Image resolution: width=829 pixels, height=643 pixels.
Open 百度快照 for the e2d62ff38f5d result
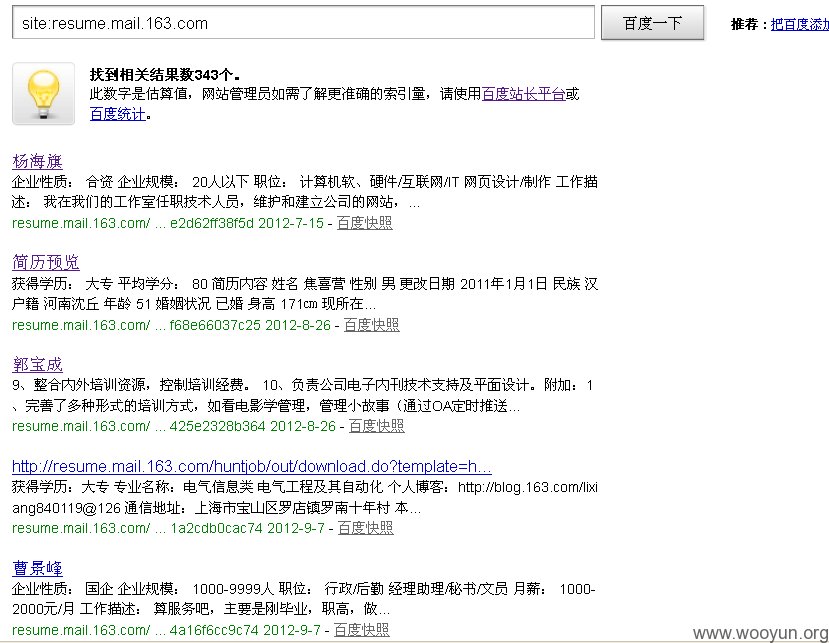tap(364, 223)
